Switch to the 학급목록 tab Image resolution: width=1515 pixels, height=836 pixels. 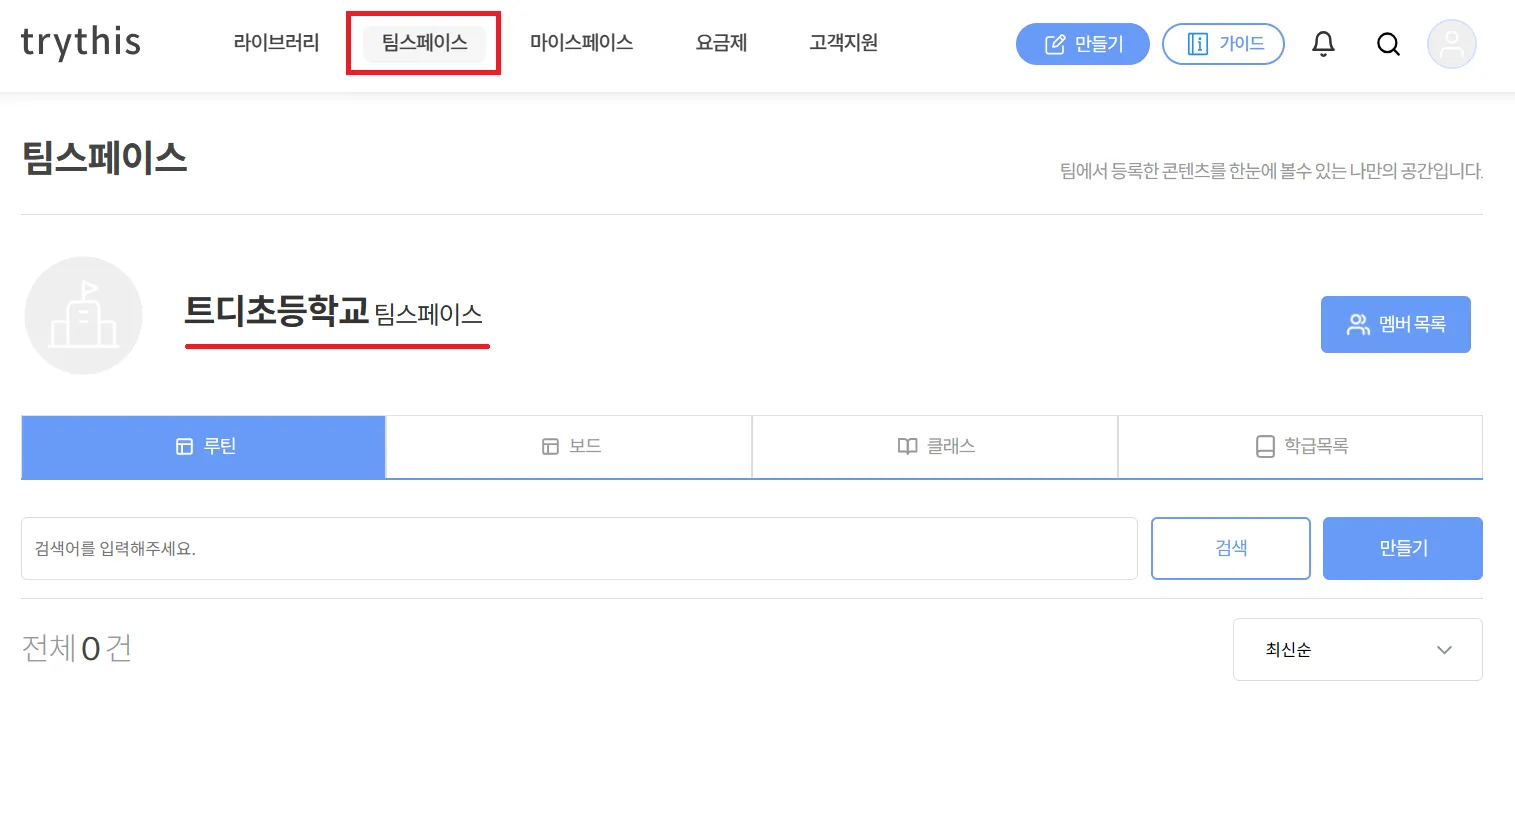click(x=1300, y=447)
